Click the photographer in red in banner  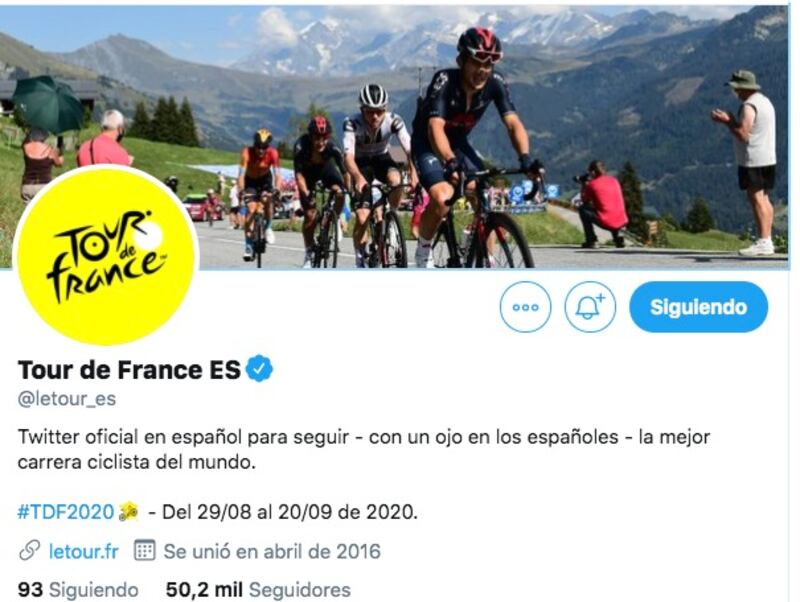pos(601,204)
